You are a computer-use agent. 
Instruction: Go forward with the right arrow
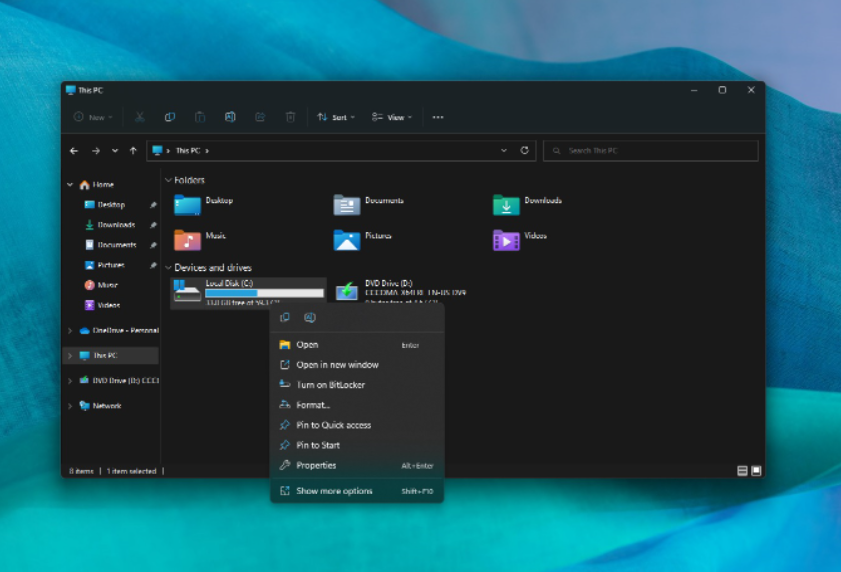pyautogui.click(x=95, y=151)
